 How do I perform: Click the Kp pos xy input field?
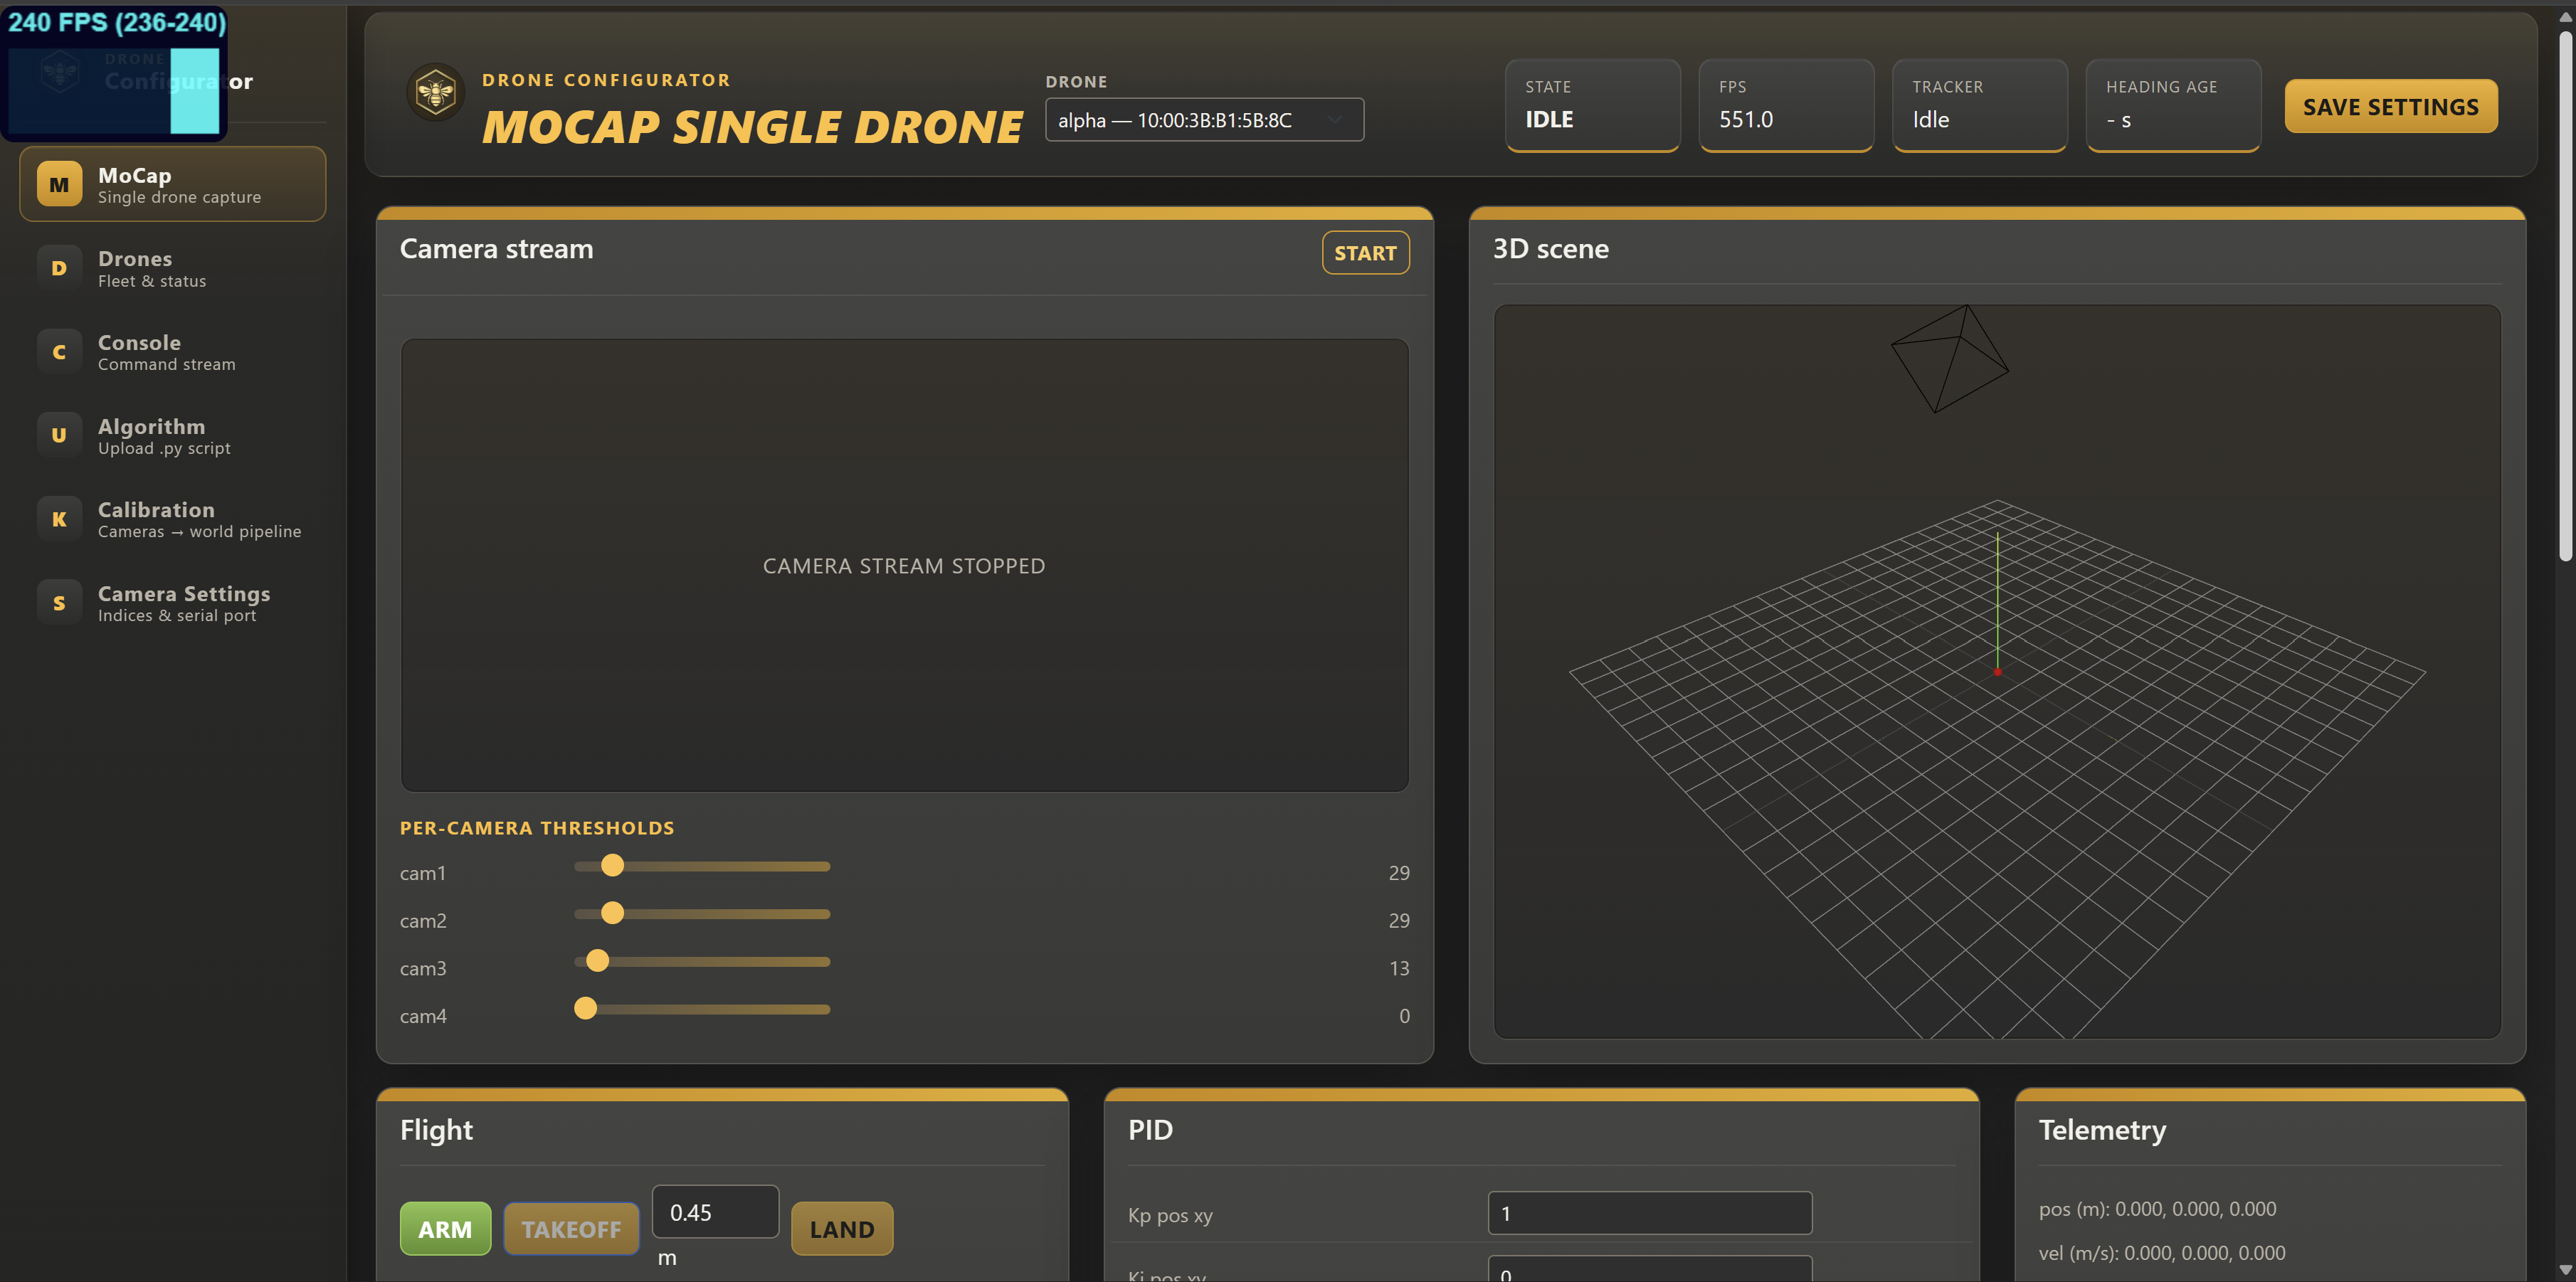pos(1650,1213)
